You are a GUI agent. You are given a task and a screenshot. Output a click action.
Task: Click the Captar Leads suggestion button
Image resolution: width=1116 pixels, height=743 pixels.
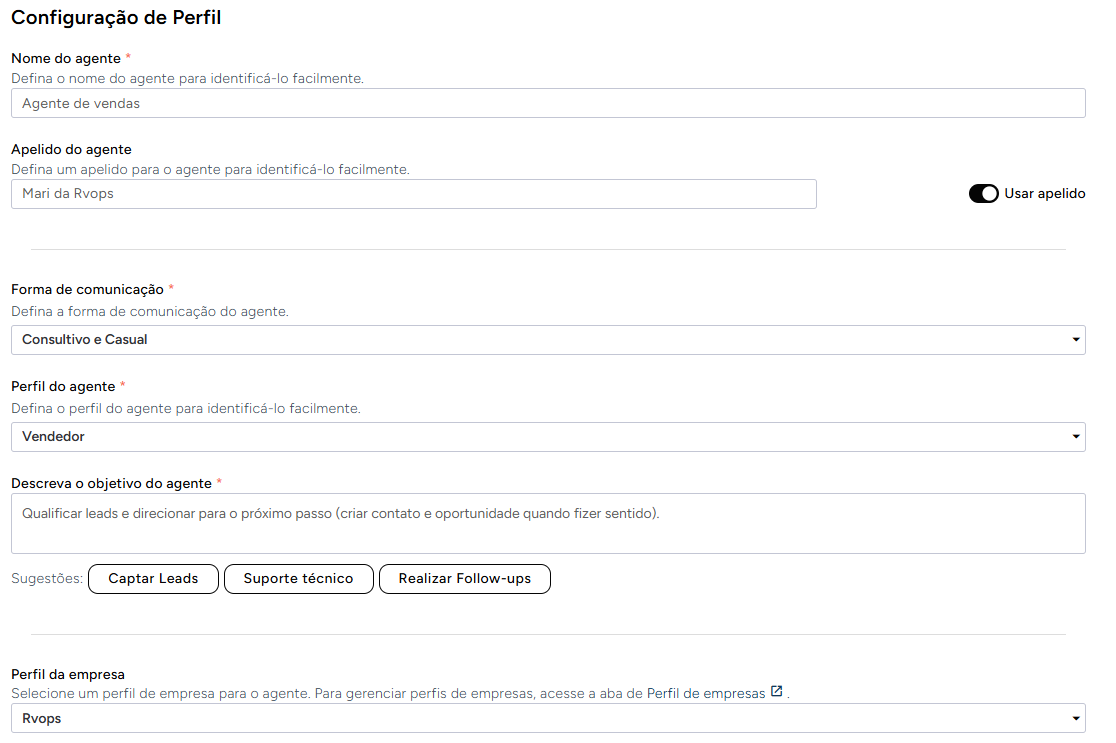pyautogui.click(x=153, y=579)
